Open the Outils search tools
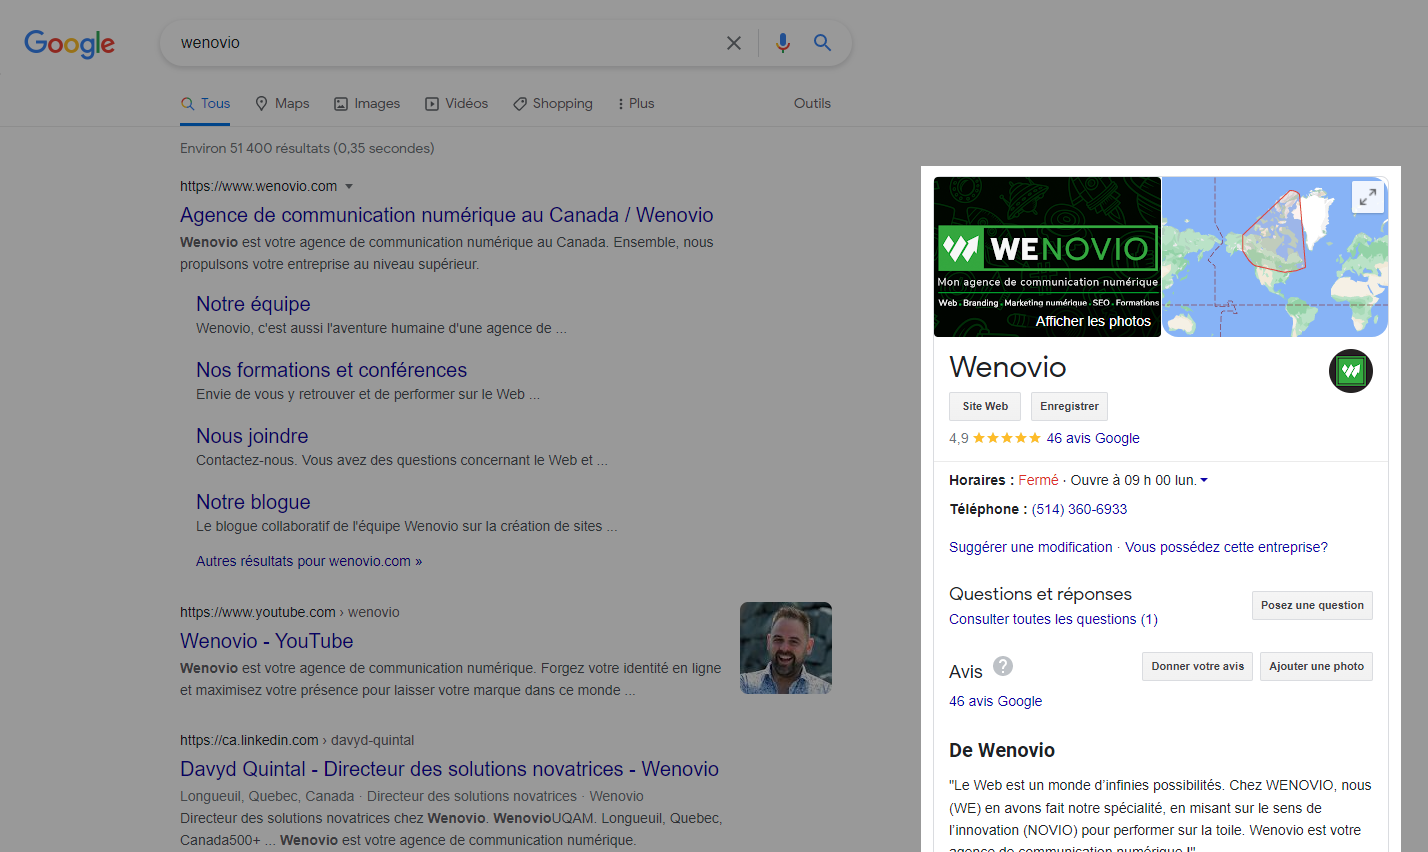The height and width of the screenshot is (852, 1428). tap(812, 103)
